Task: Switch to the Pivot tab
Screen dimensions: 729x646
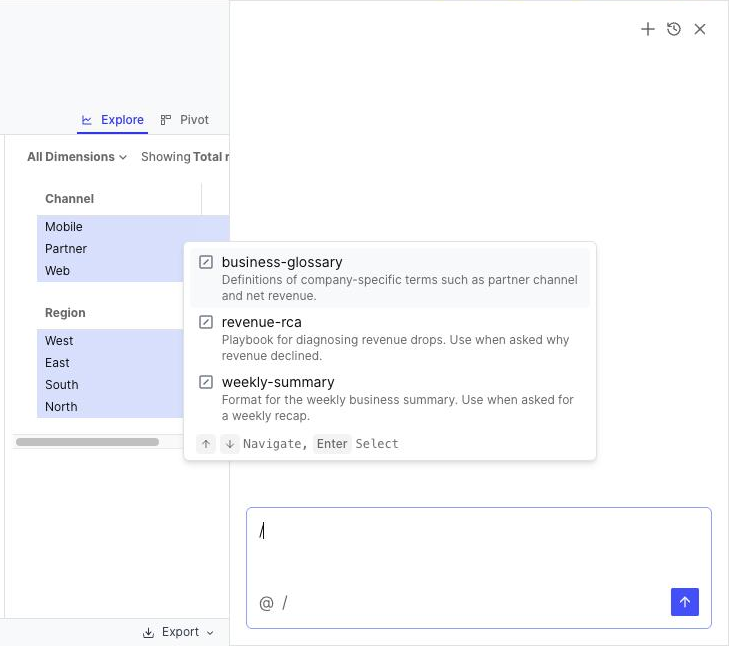Action: (x=185, y=120)
